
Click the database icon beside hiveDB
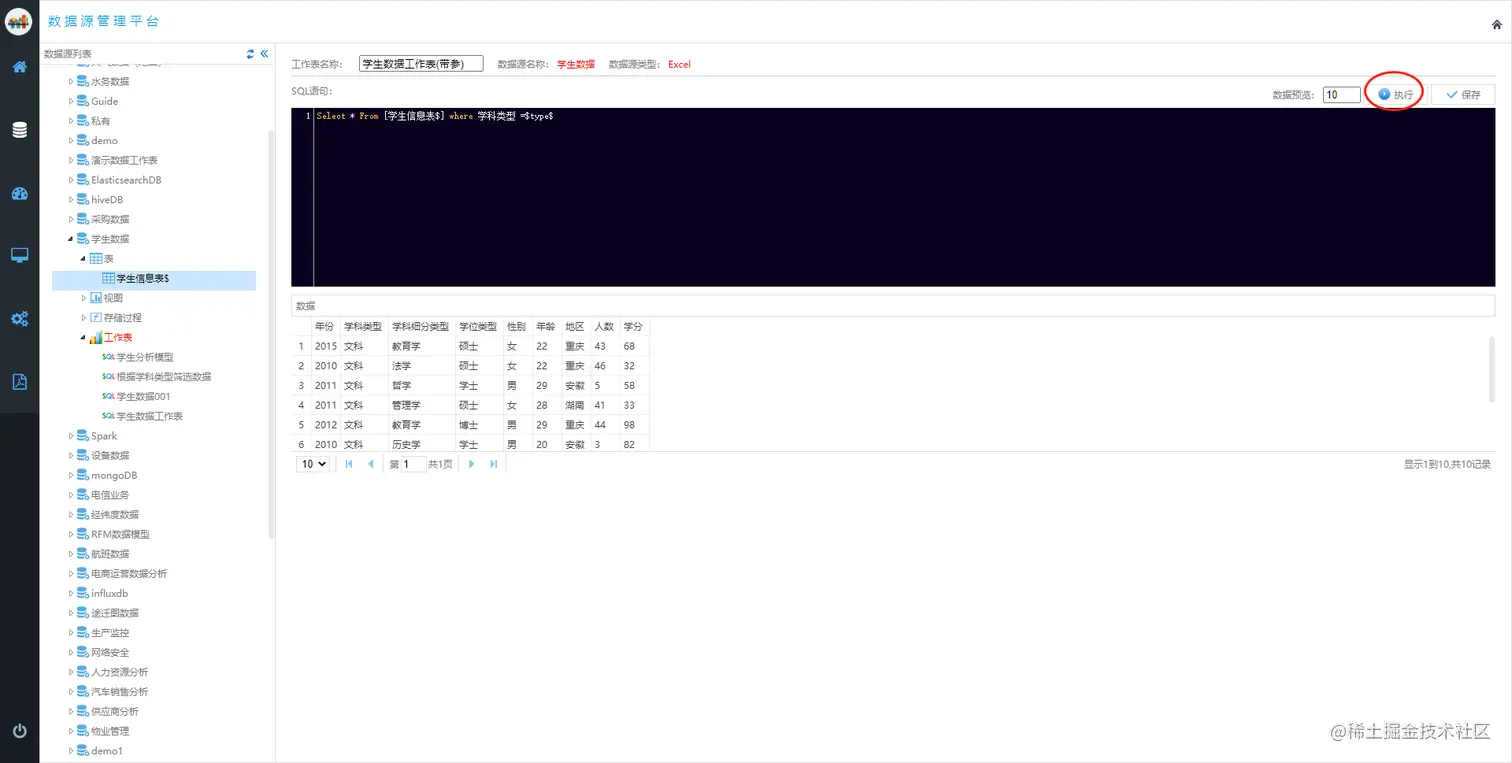tap(83, 199)
